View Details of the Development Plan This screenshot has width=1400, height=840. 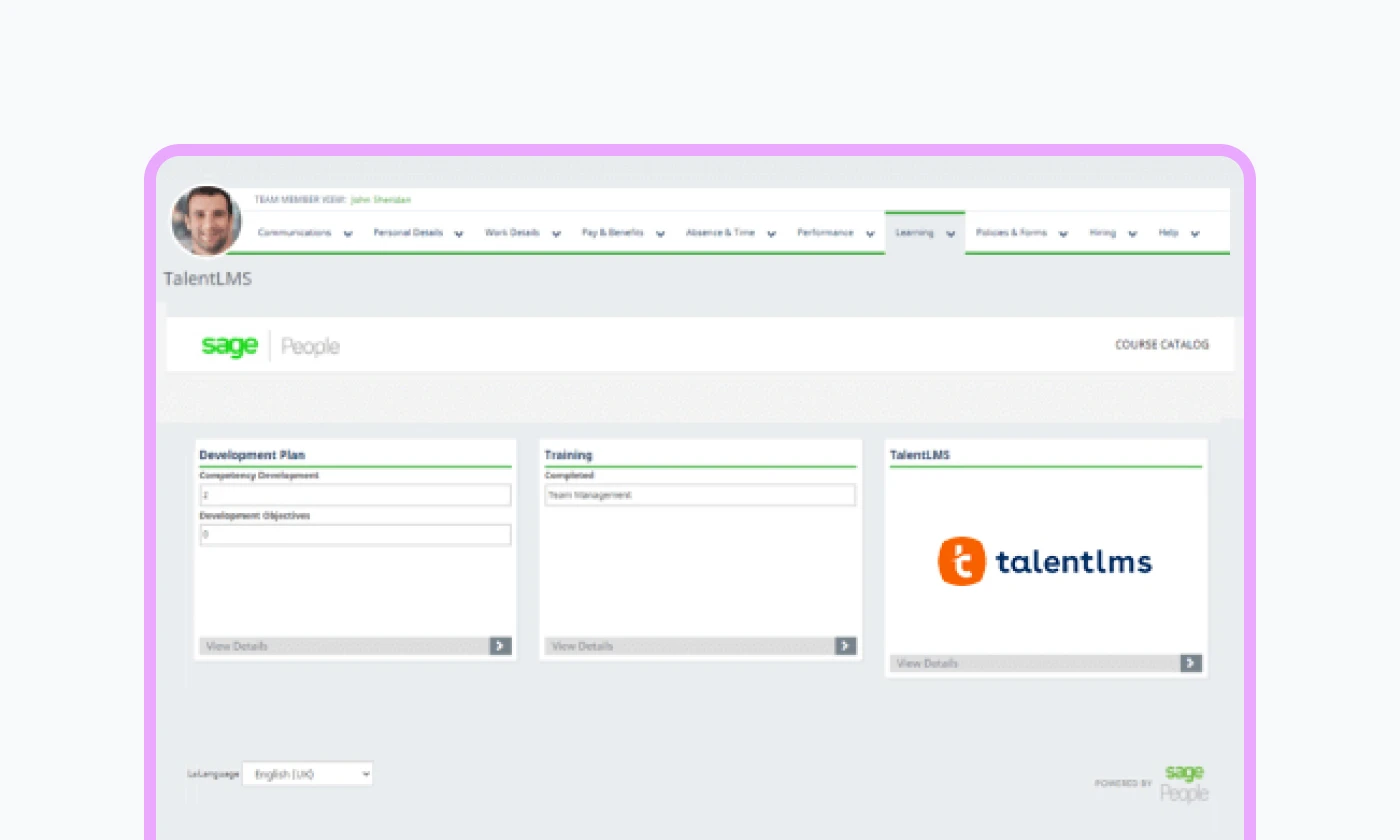point(237,646)
